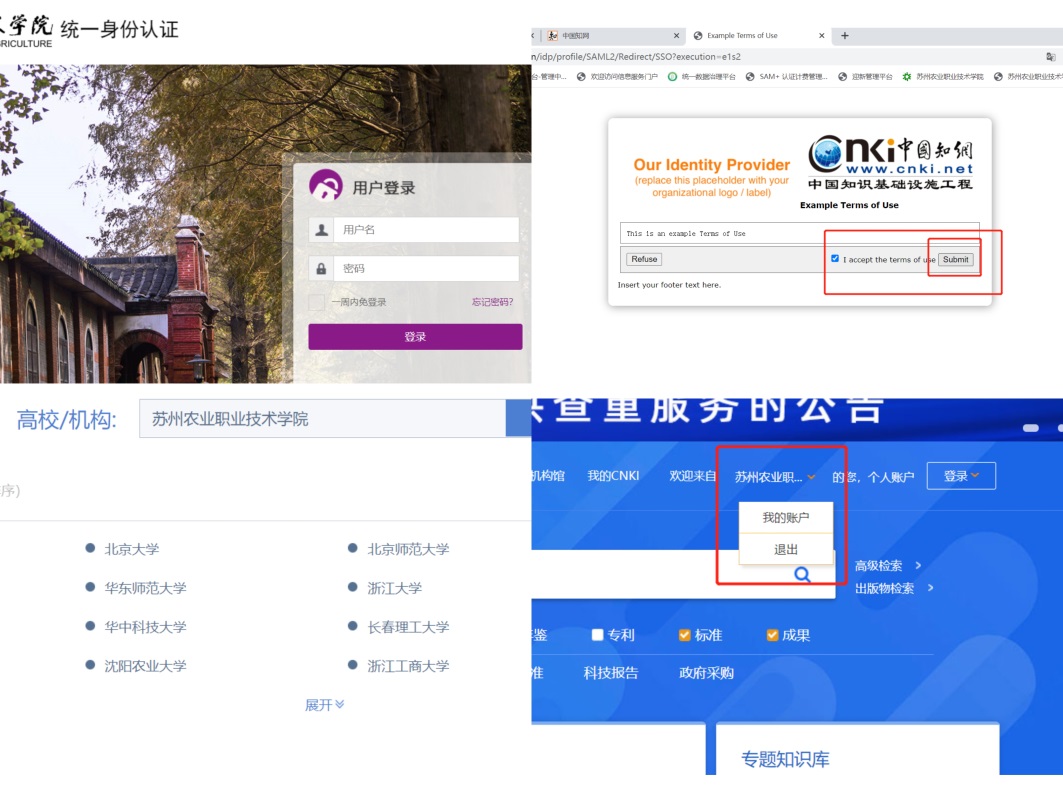
Task: Expand the institution list with 展开
Action: [324, 705]
